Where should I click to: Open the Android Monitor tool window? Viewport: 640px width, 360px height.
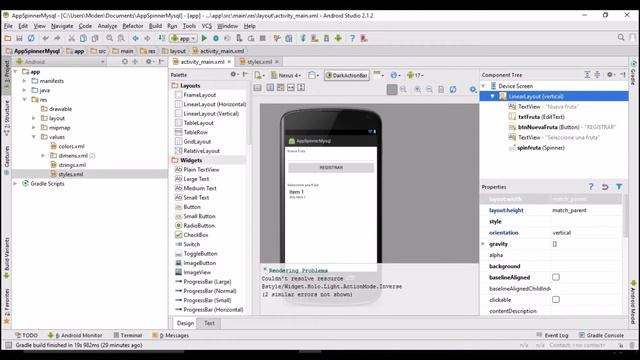[75, 335]
